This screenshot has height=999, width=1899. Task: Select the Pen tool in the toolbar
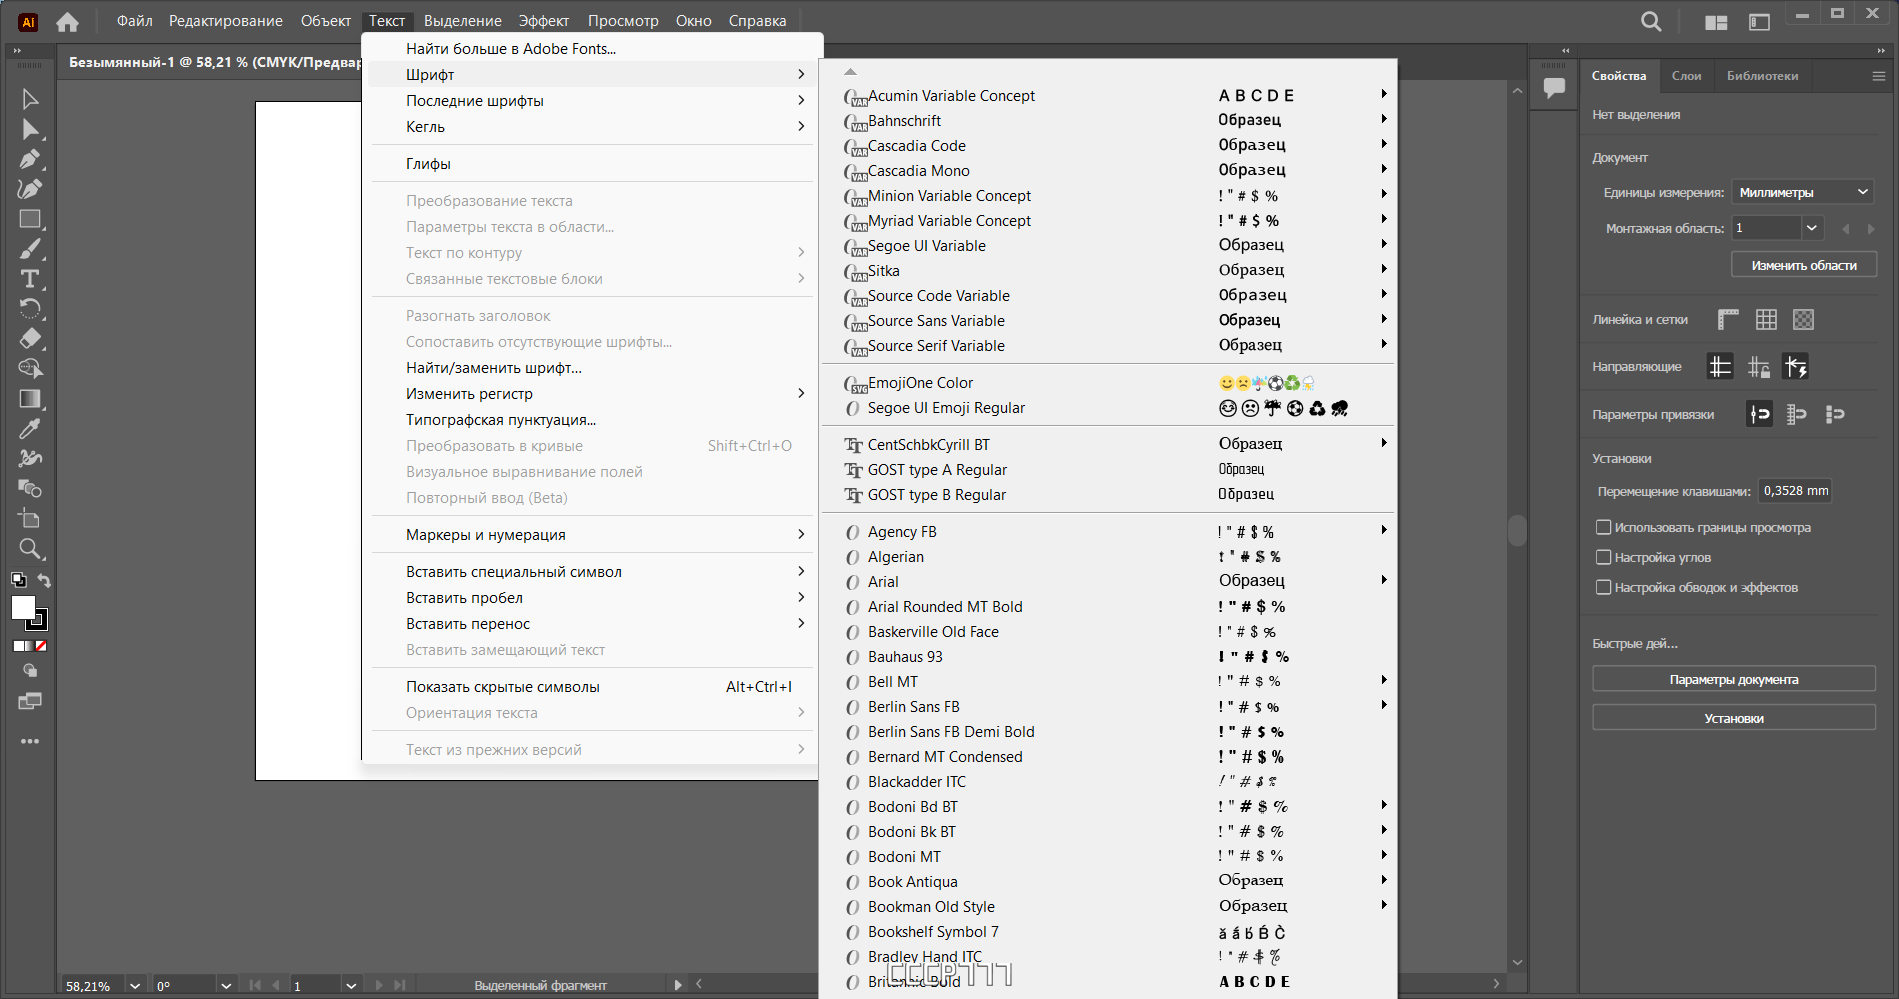(x=30, y=159)
